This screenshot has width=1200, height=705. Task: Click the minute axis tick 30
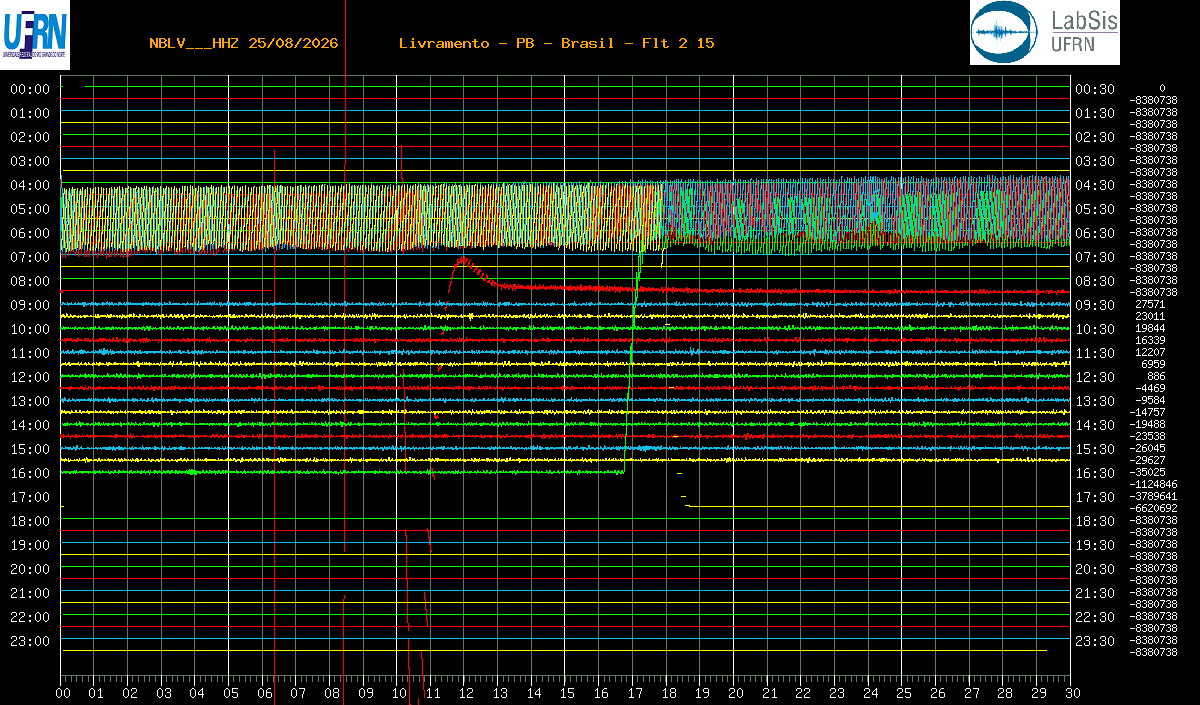[1072, 693]
